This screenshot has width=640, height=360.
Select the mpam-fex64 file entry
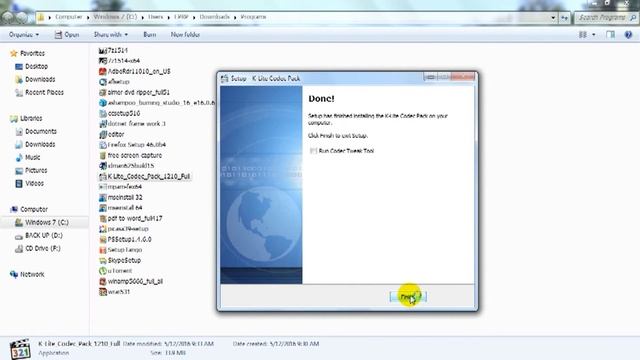pos(120,187)
